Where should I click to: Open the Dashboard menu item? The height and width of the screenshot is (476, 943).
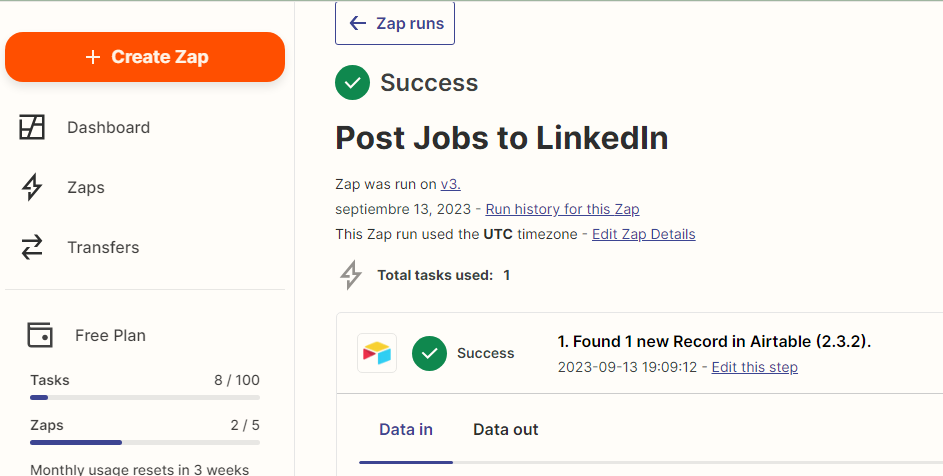pyautogui.click(x=108, y=127)
